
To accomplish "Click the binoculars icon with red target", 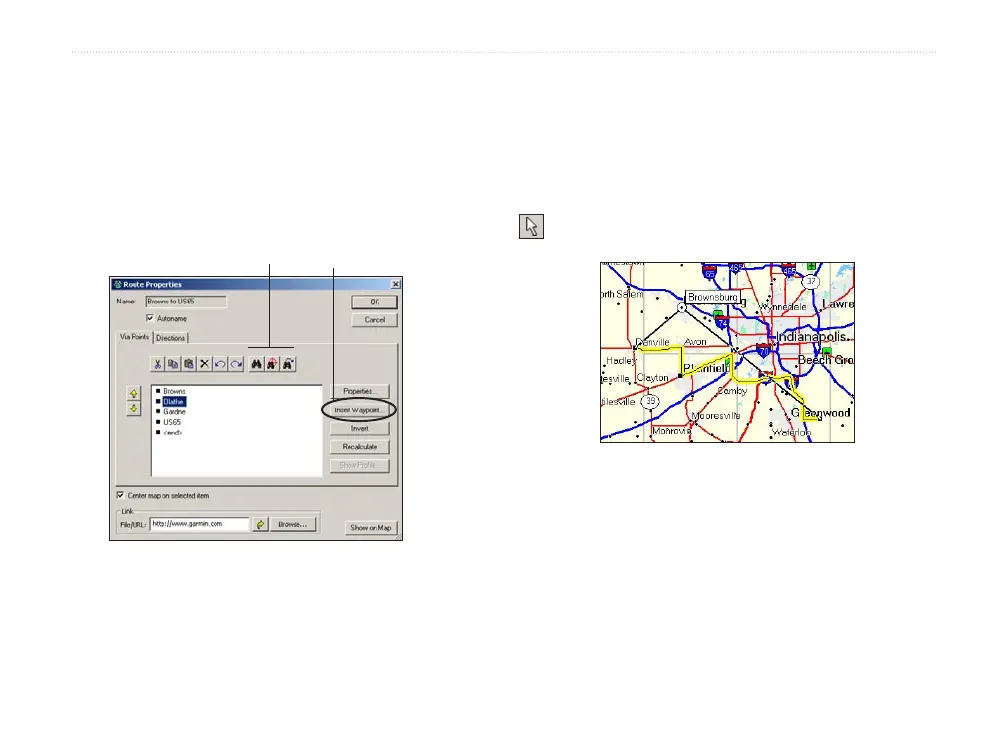I will click(x=272, y=364).
